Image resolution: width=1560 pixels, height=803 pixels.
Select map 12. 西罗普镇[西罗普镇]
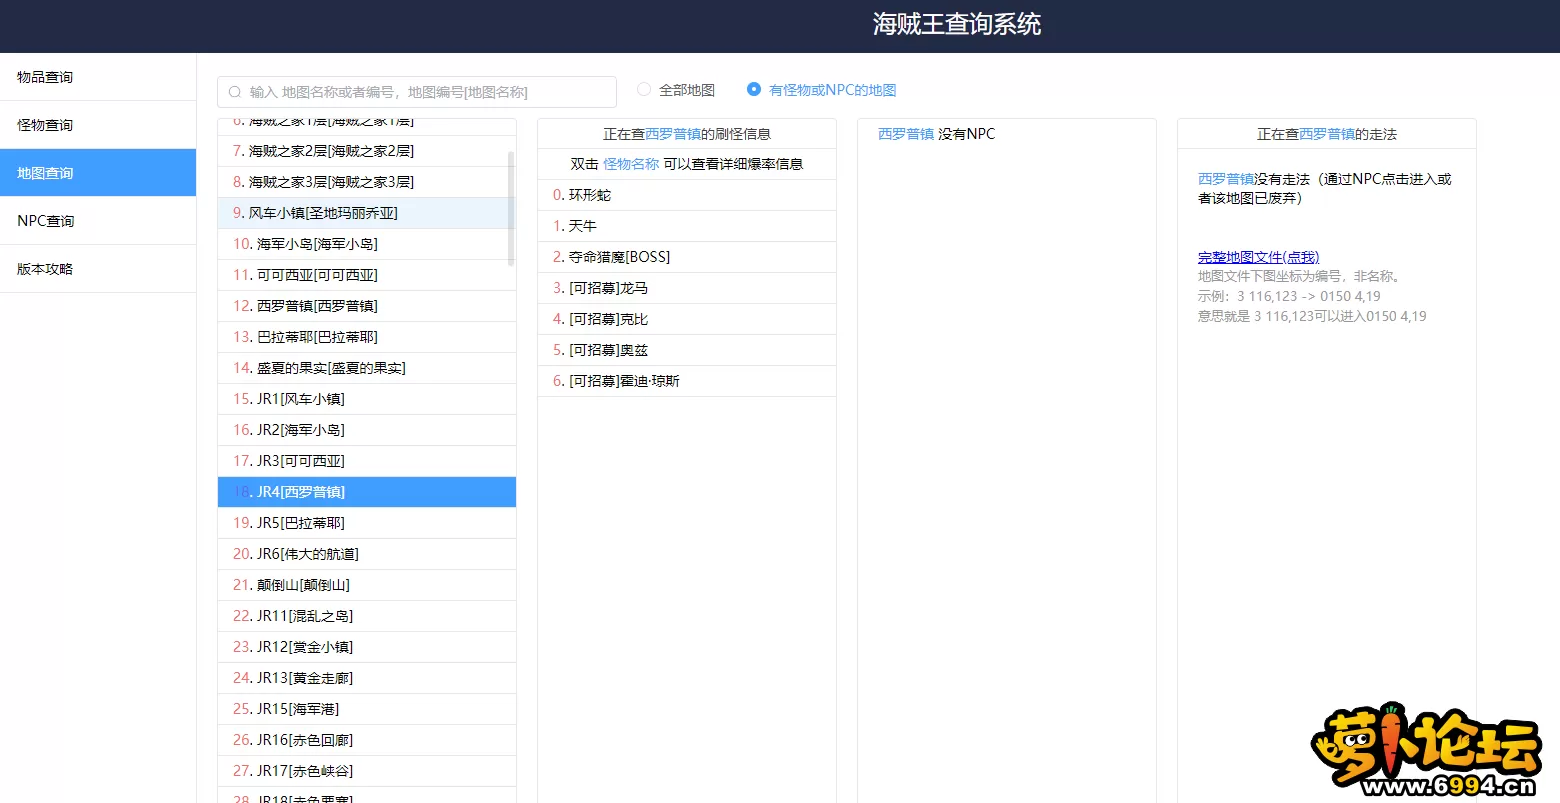point(367,306)
